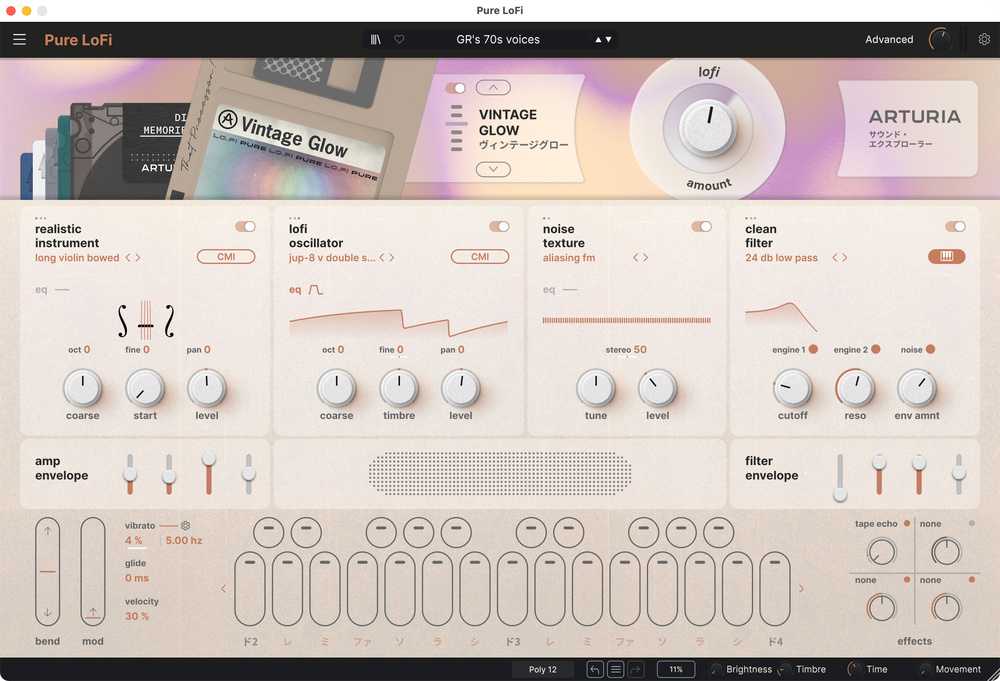Viewport: 1000px width, 681px height.
Task: Click the ド3 keyboard key
Action: tap(512, 589)
